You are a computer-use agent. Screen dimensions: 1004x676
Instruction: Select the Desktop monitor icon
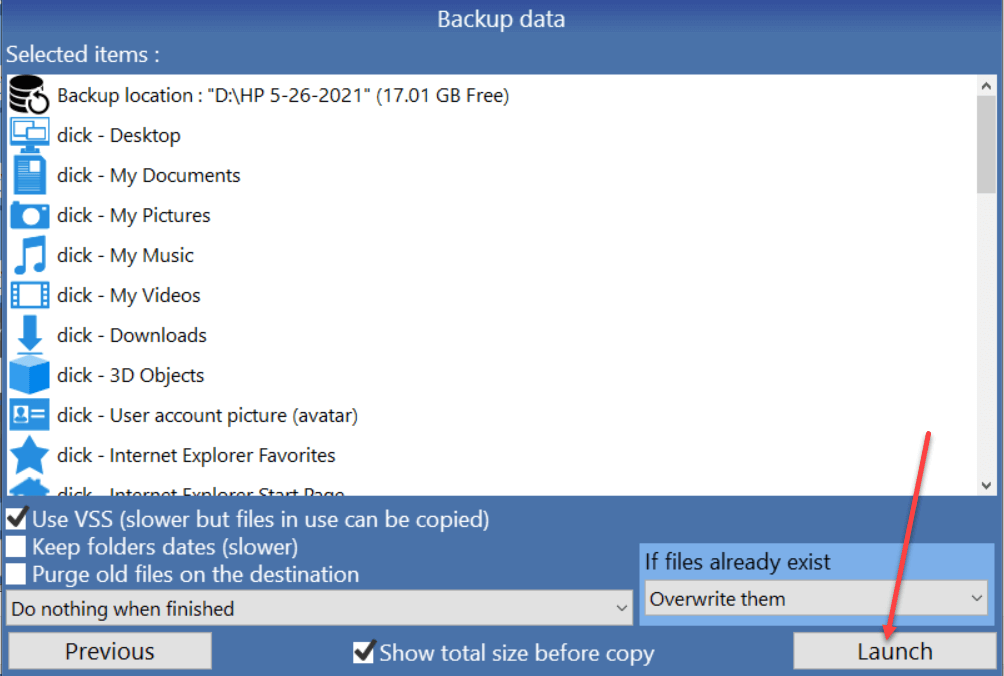[29, 135]
